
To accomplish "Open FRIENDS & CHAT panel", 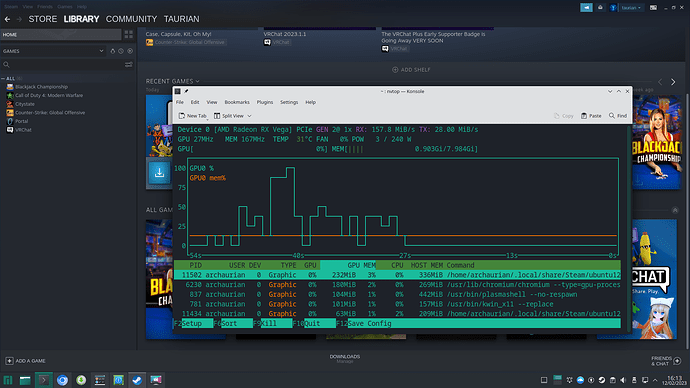I will coord(666,361).
